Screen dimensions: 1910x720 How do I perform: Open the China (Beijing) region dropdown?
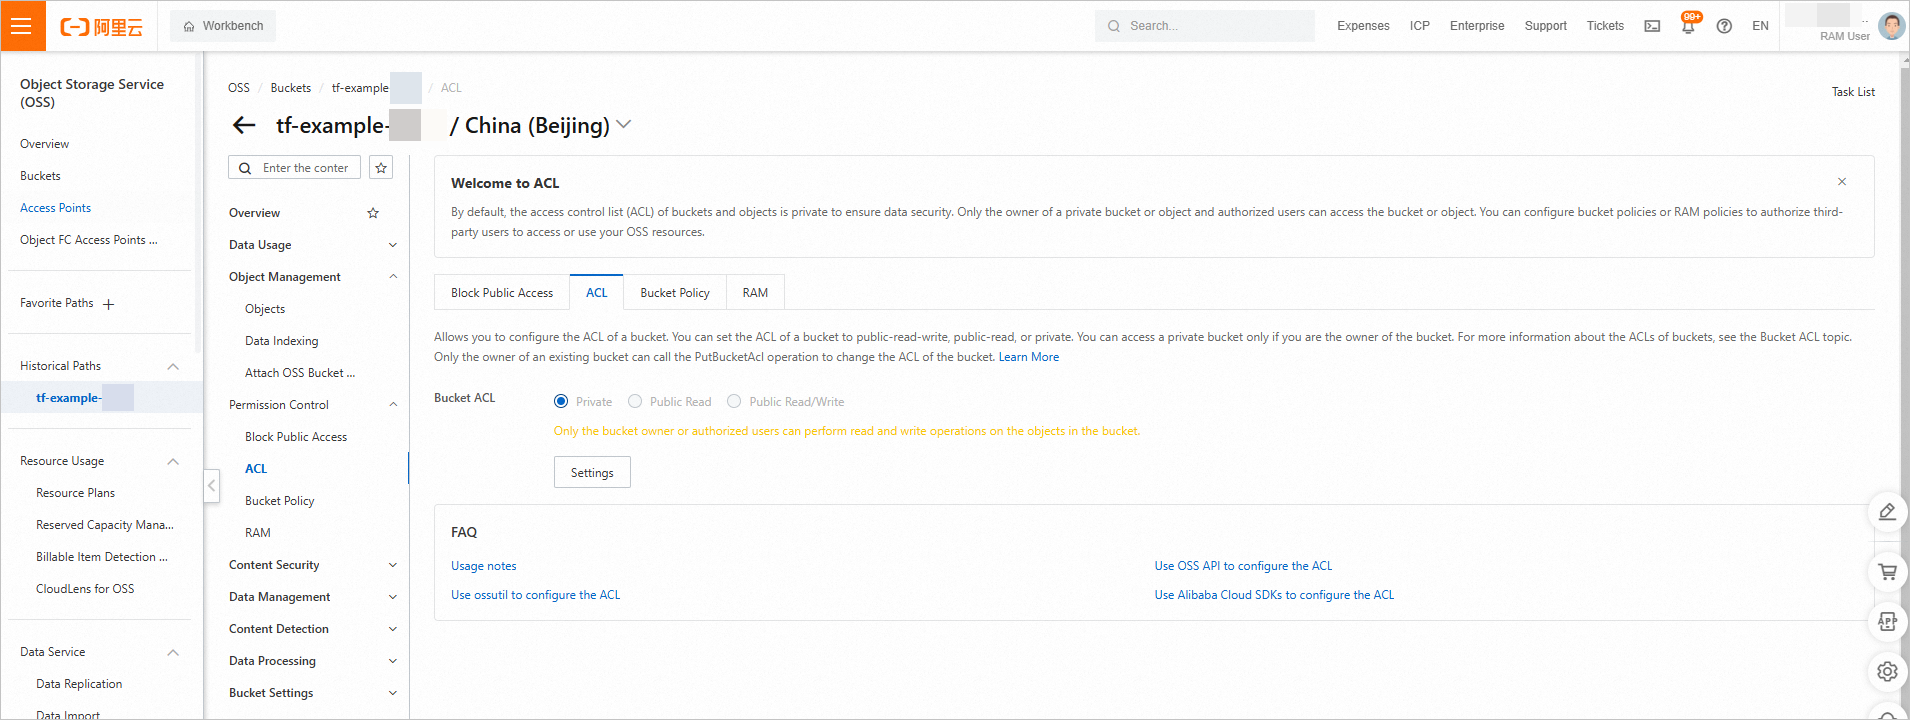624,125
